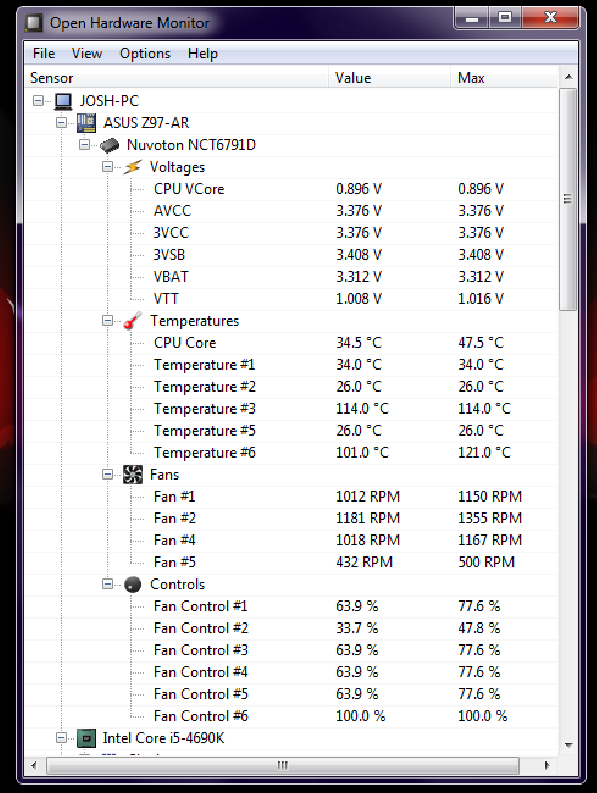Select the Fan Control #5 row

coord(292,694)
